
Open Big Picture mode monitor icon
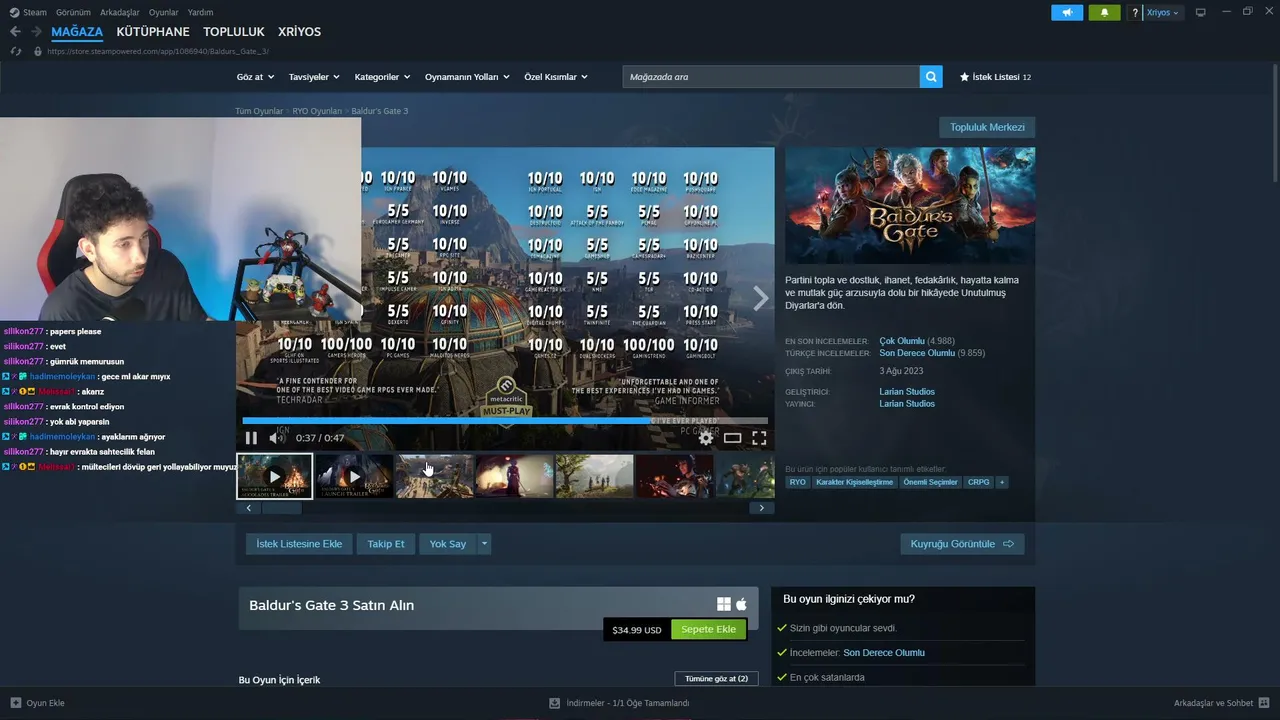pos(1201,12)
